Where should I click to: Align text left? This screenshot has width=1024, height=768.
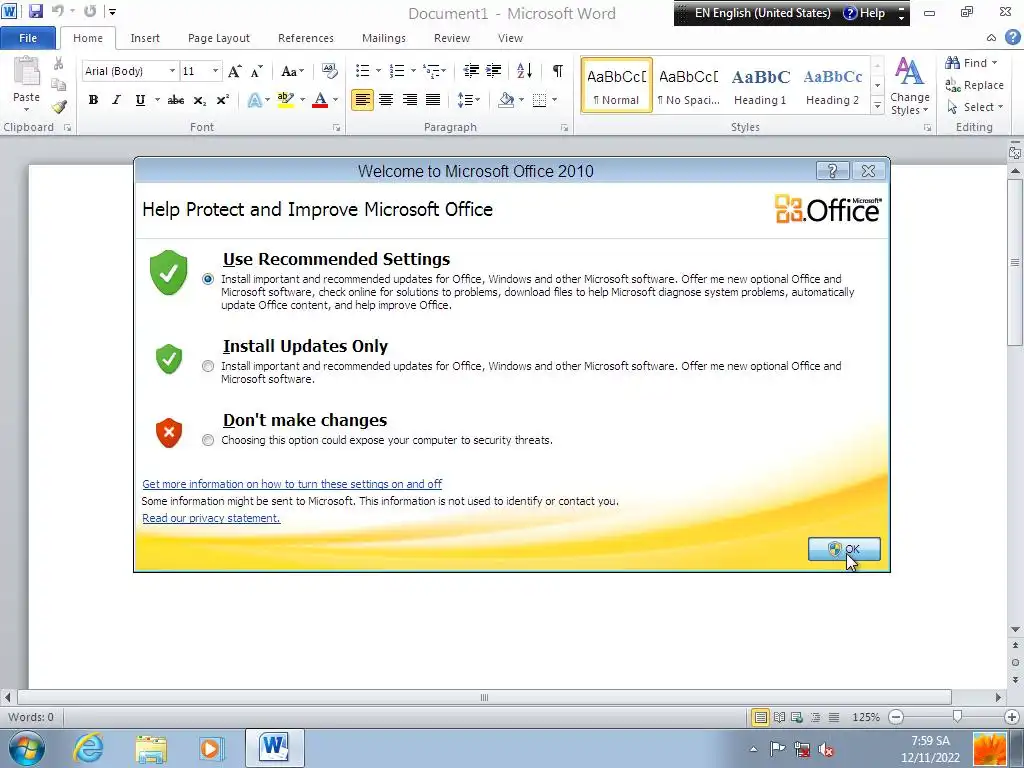pos(362,100)
